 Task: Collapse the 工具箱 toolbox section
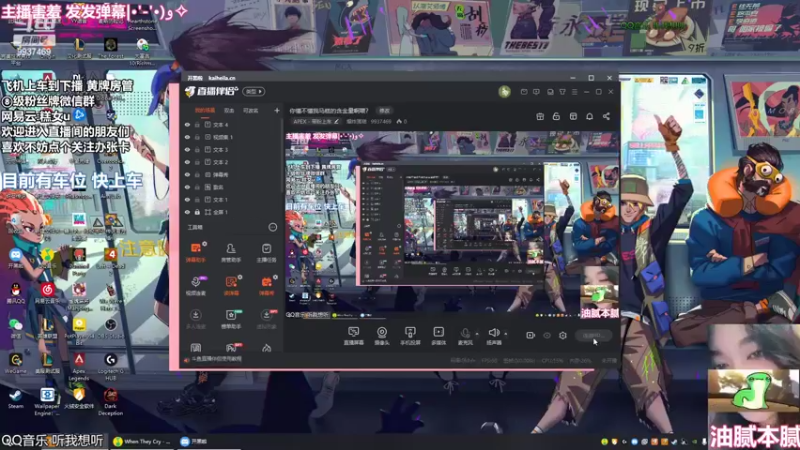[272, 227]
